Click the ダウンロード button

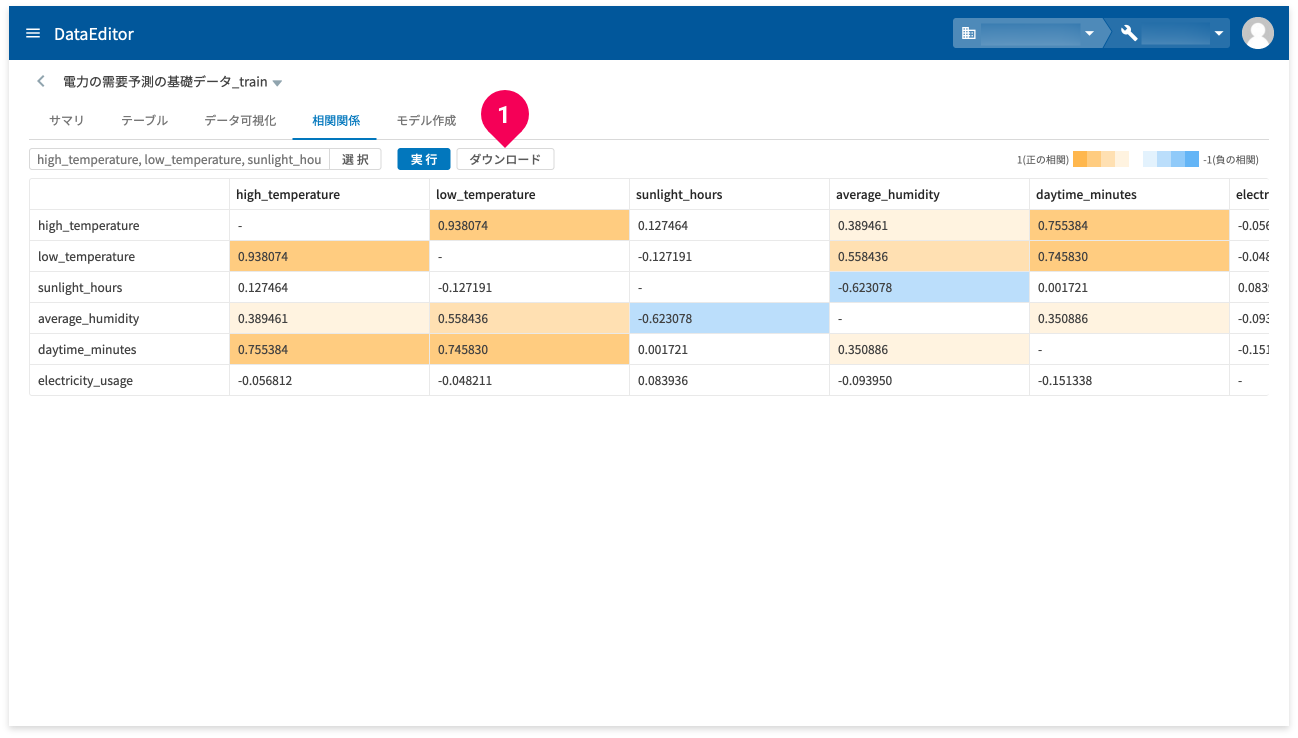505,159
